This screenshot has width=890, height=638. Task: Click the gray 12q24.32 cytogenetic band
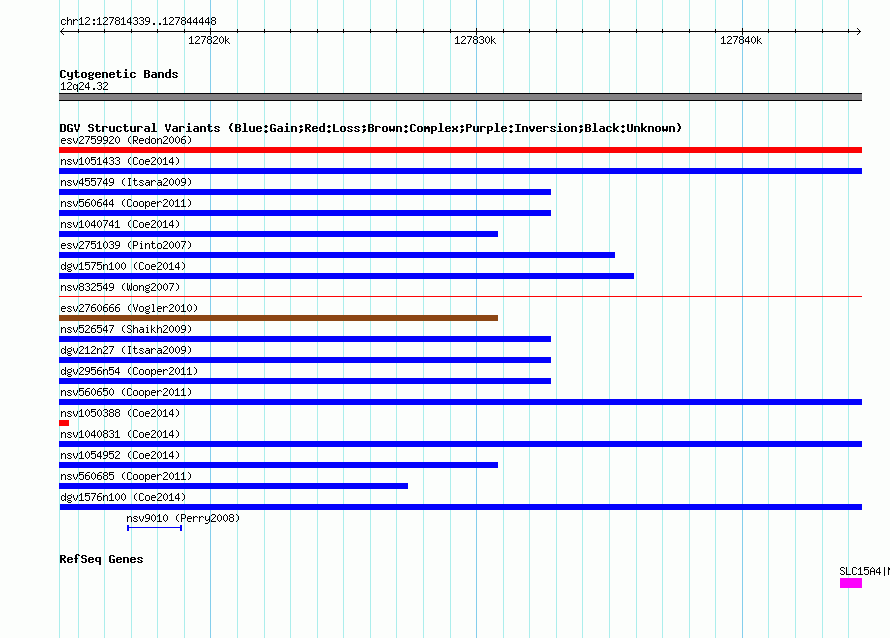pos(460,97)
